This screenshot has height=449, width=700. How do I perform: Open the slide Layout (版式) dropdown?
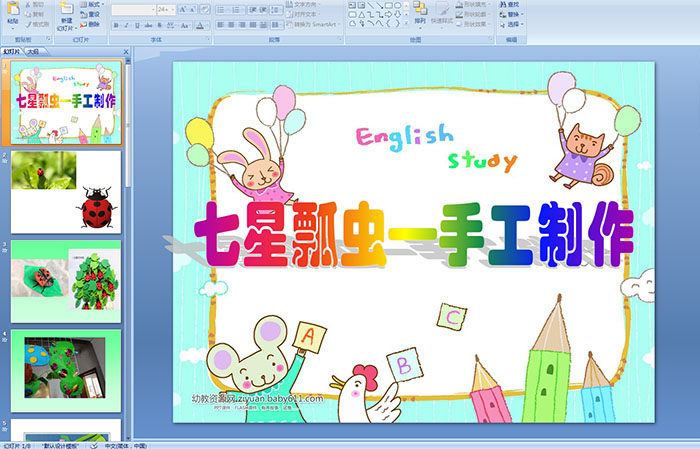92,4
